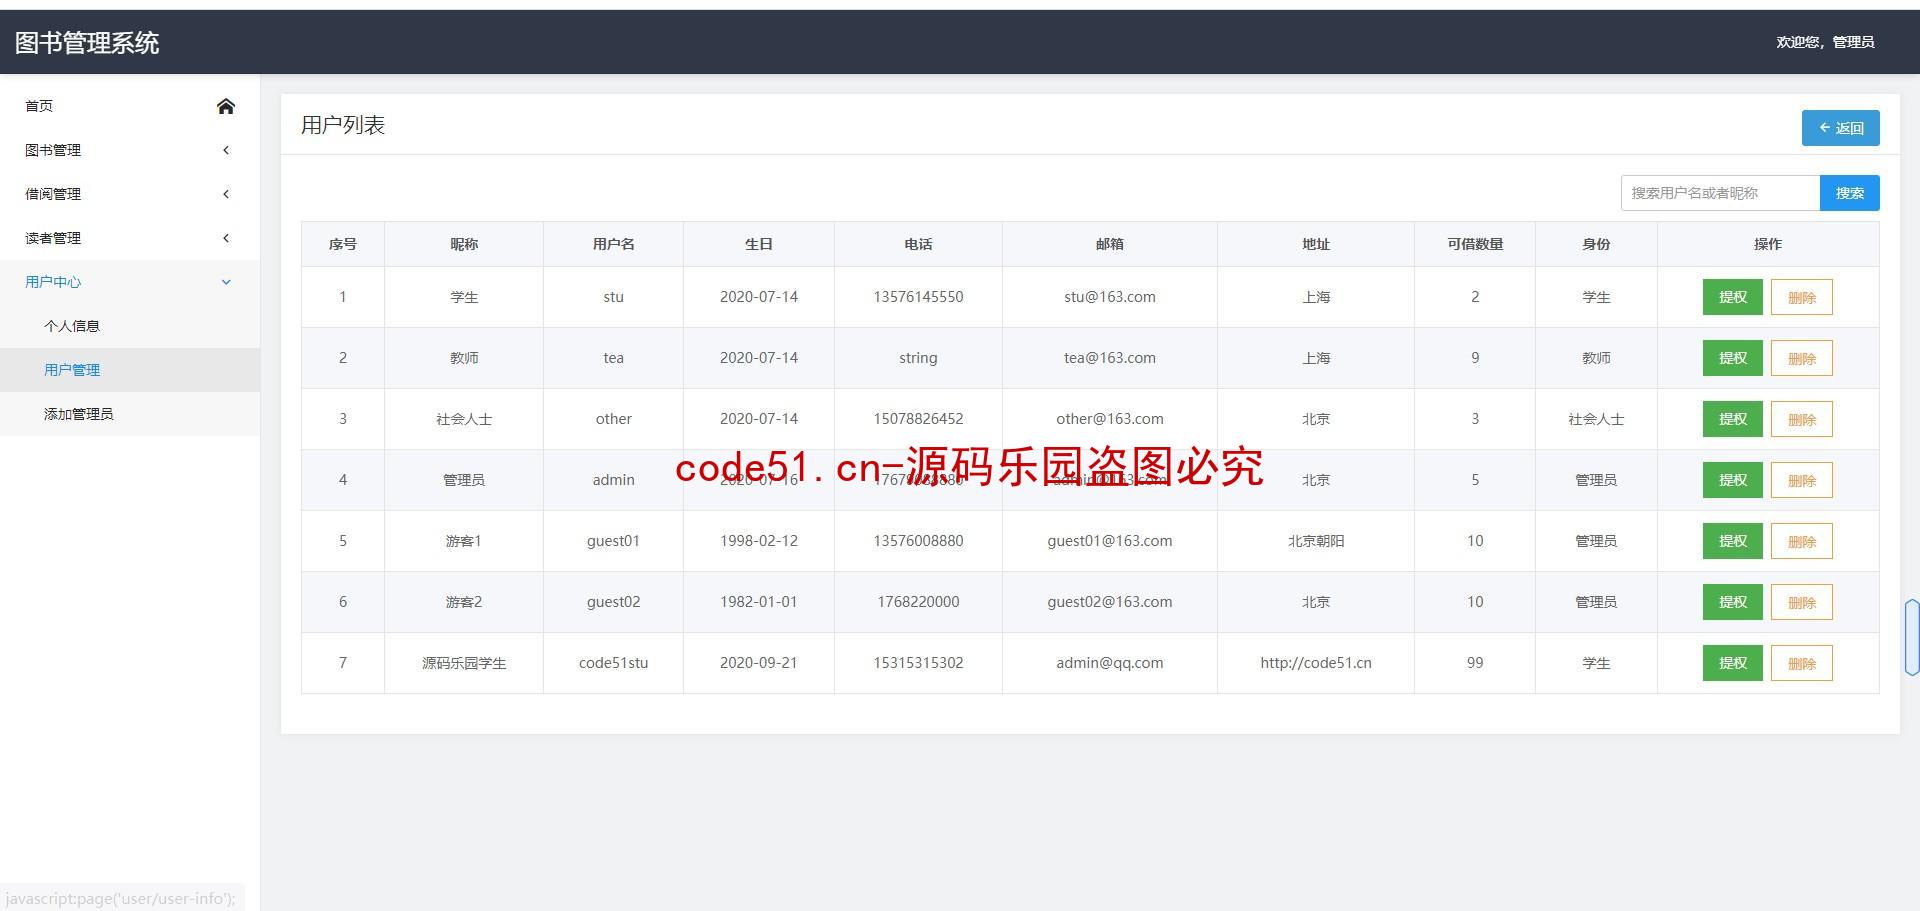
Task: Click 删除 for user guest02
Action: (1801, 602)
